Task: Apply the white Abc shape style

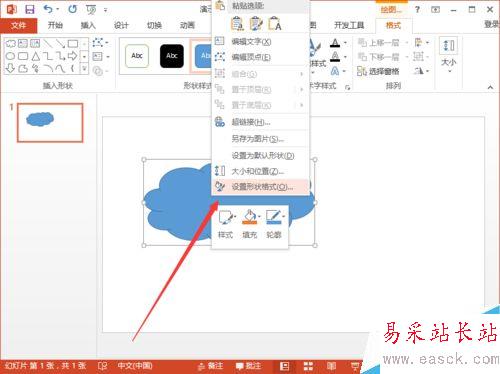Action: (x=137, y=56)
